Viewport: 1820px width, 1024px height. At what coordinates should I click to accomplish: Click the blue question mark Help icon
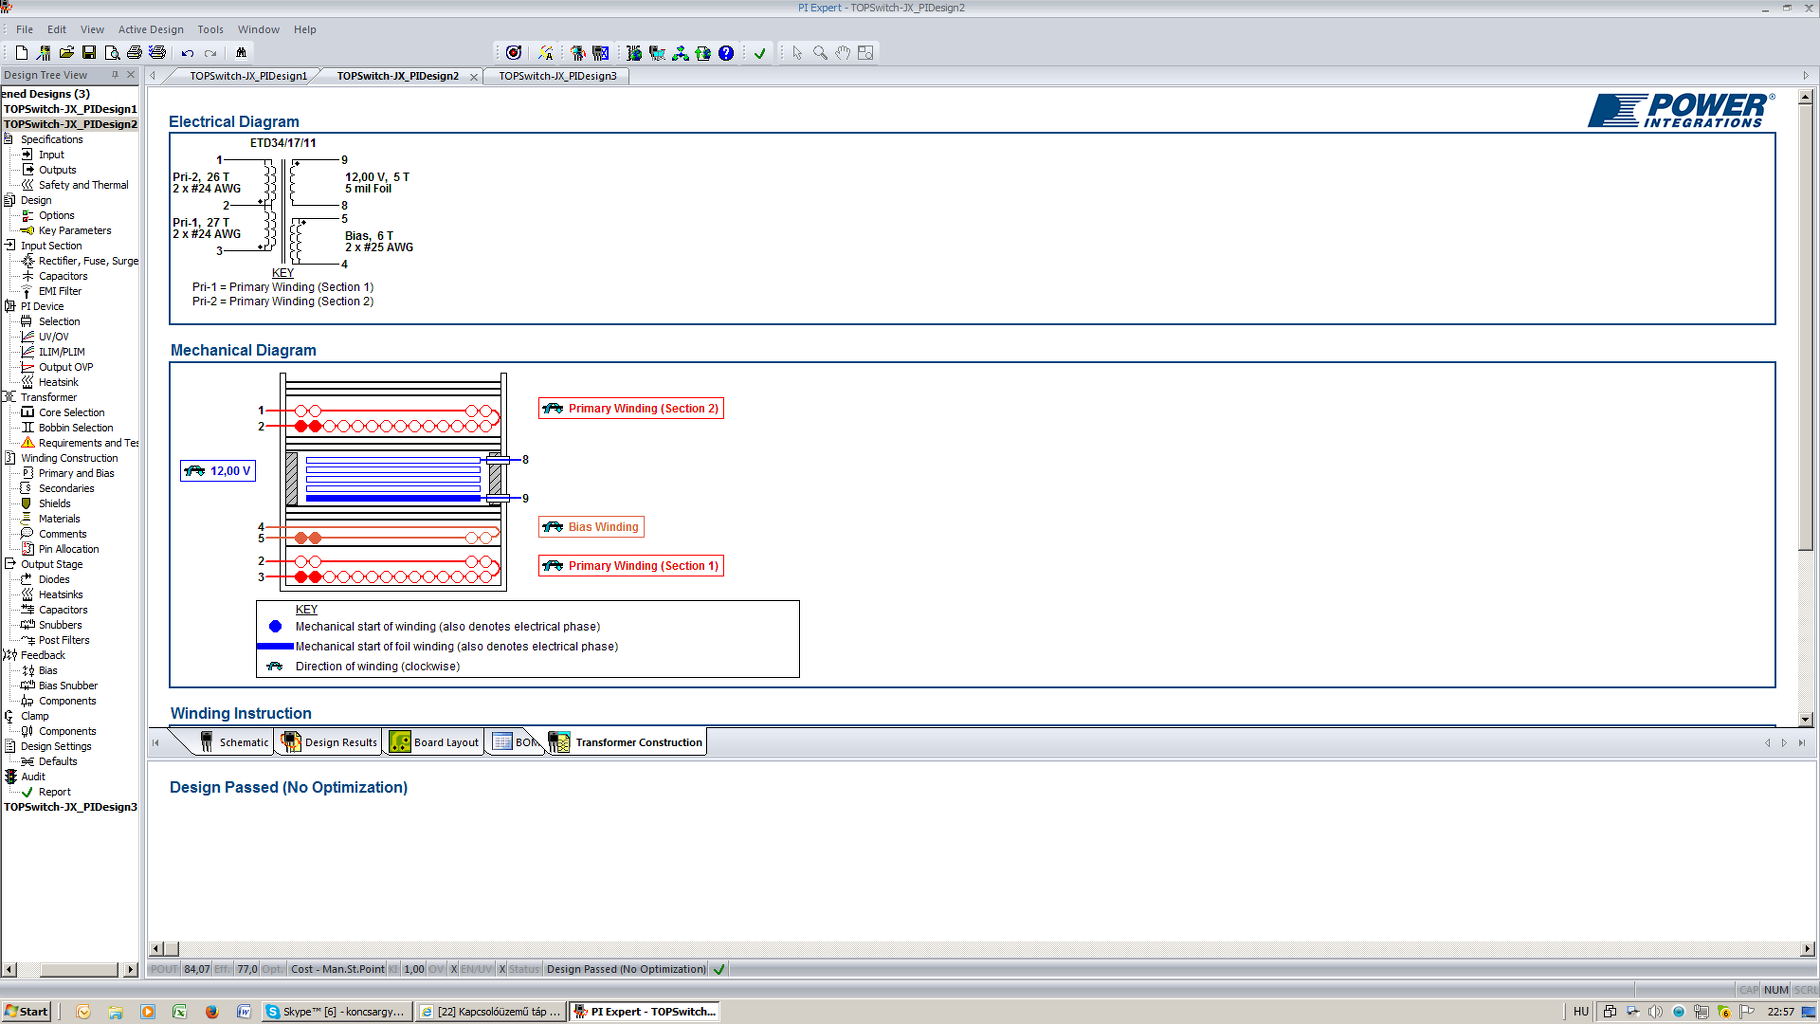point(726,53)
